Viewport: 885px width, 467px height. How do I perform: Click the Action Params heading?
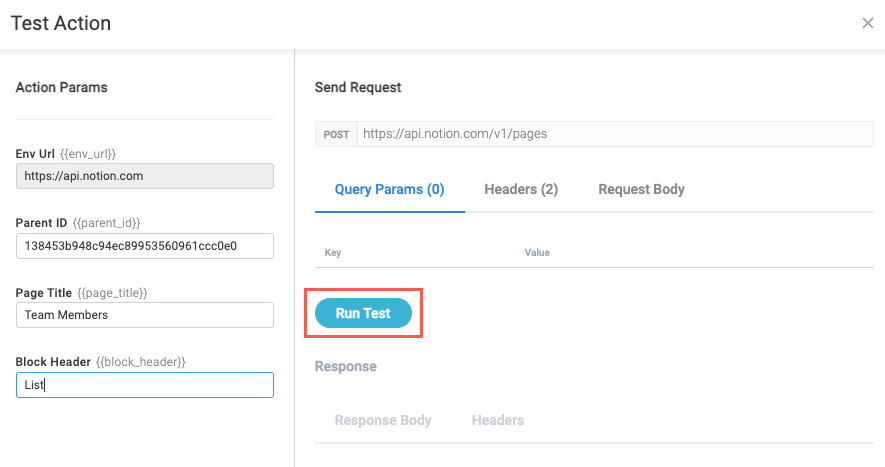(x=61, y=87)
